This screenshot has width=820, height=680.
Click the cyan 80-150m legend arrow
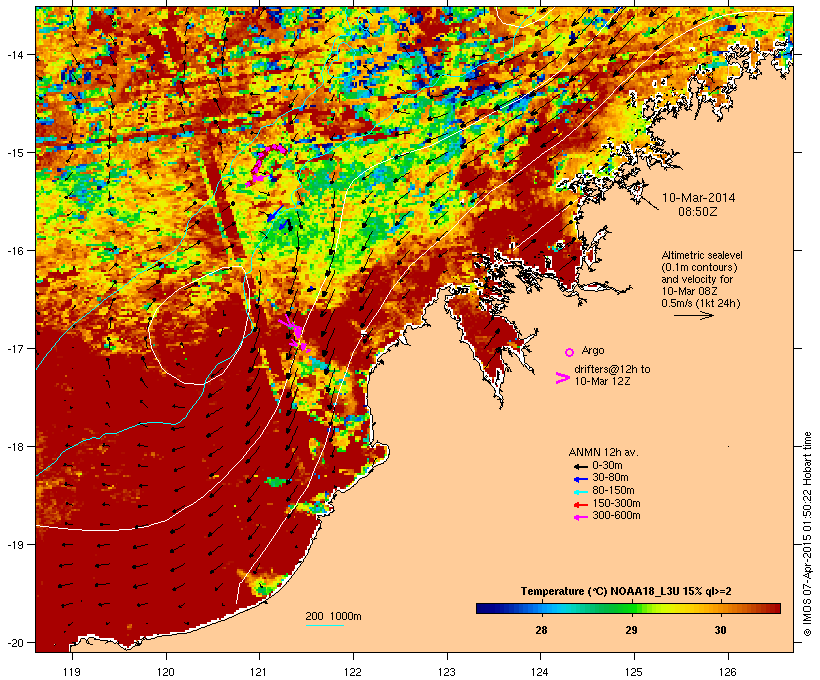[x=580, y=492]
